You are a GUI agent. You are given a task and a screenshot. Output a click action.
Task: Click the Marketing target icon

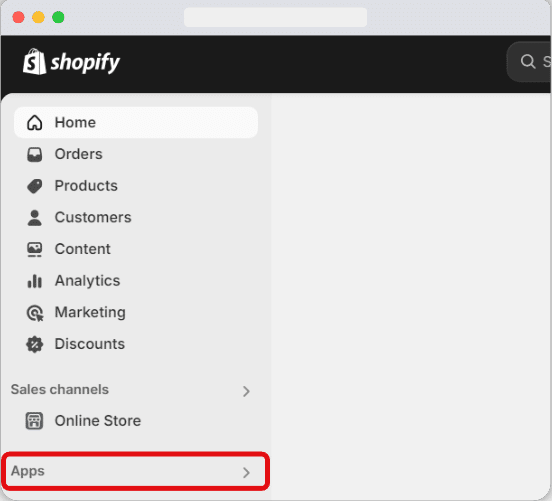35,313
